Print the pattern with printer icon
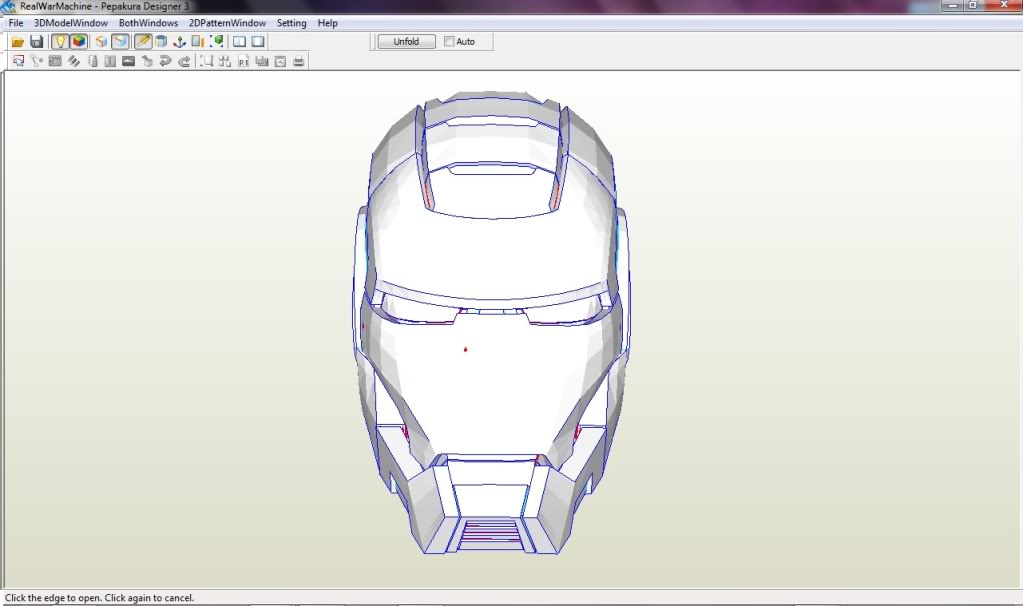Viewport: 1023px width, 606px height. pos(298,61)
